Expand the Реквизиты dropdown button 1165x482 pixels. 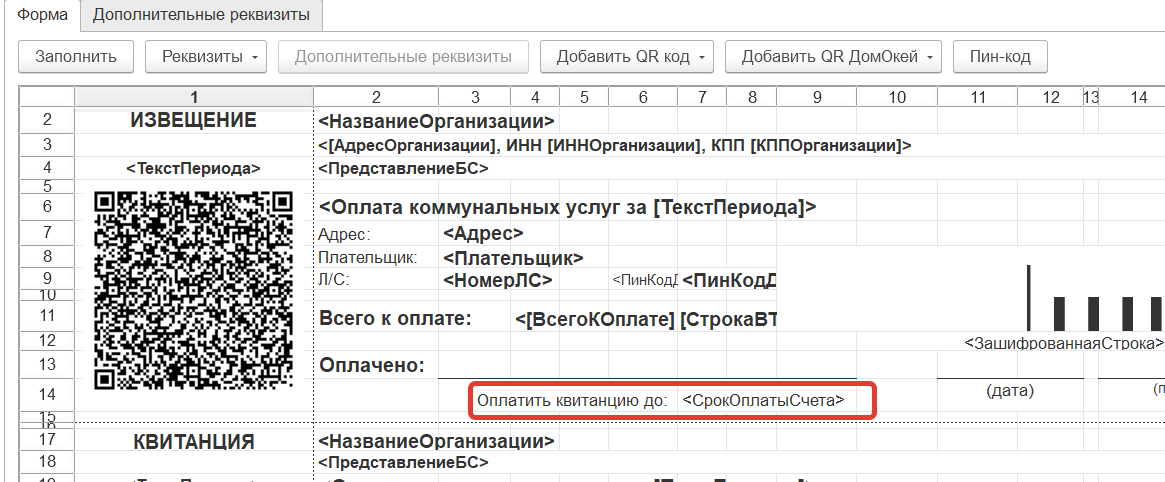206,57
